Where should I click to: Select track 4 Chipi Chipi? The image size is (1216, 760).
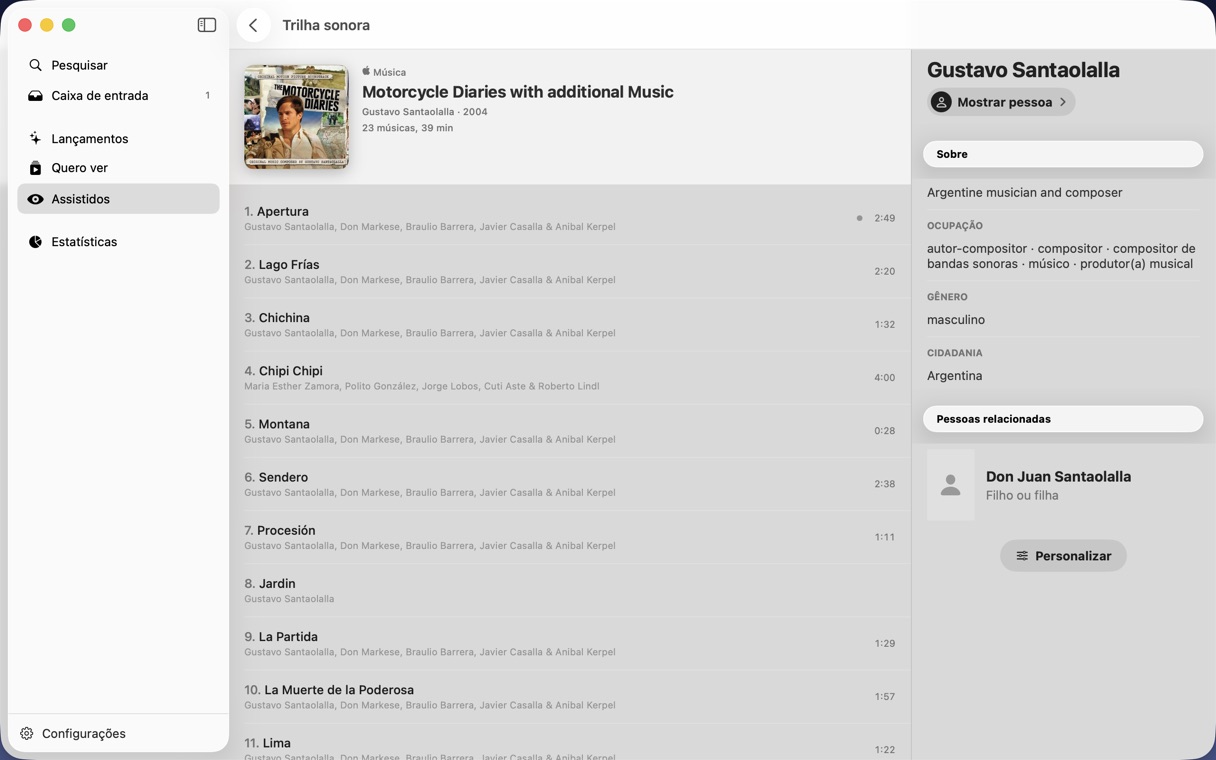(570, 377)
